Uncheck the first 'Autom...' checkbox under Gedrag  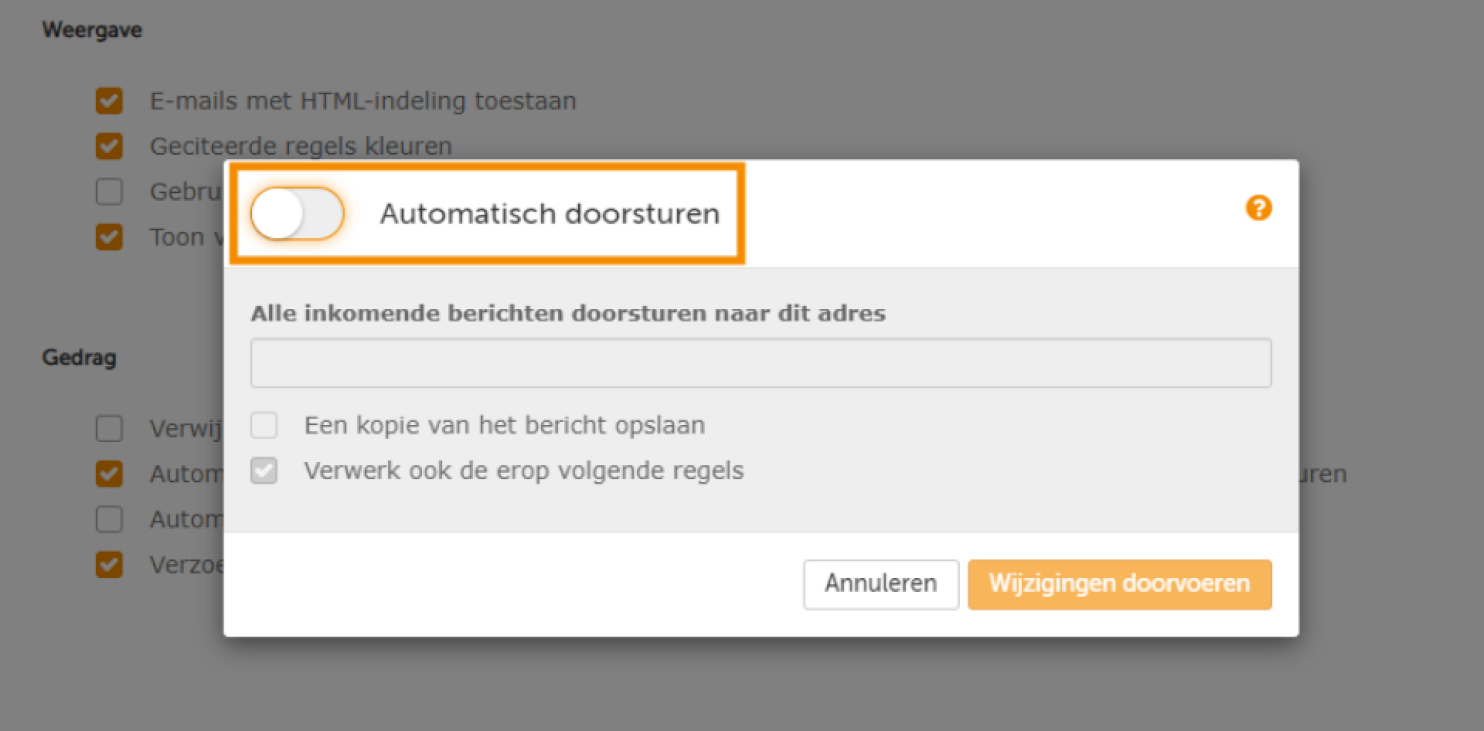[108, 473]
